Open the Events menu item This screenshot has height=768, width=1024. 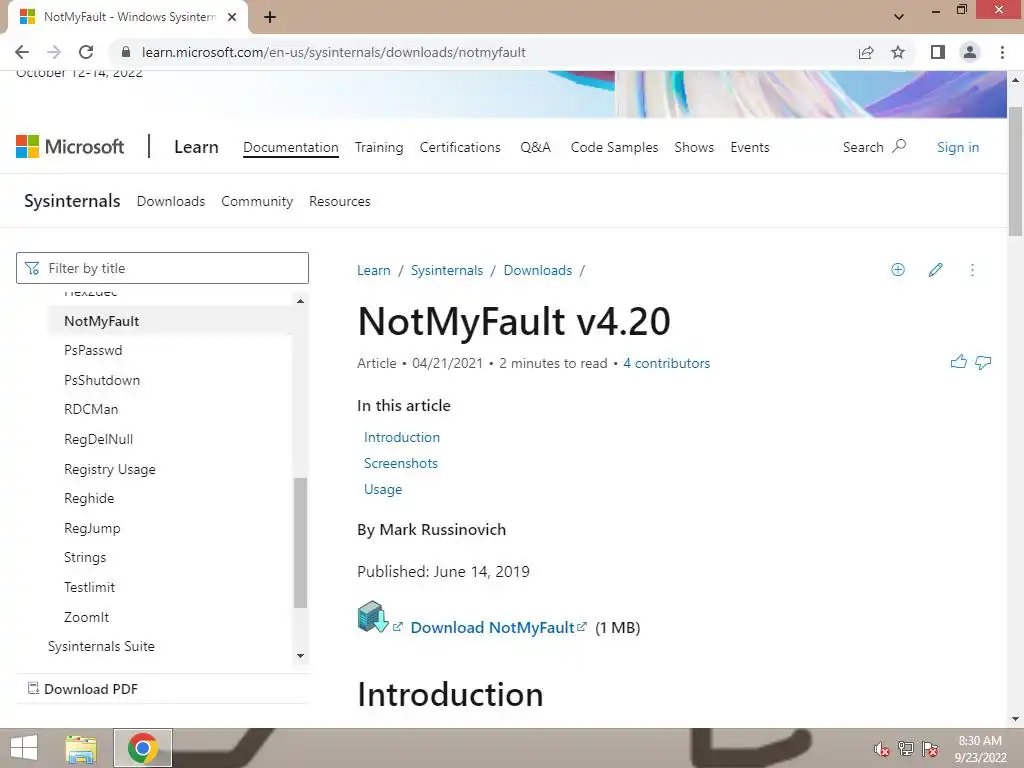click(750, 148)
